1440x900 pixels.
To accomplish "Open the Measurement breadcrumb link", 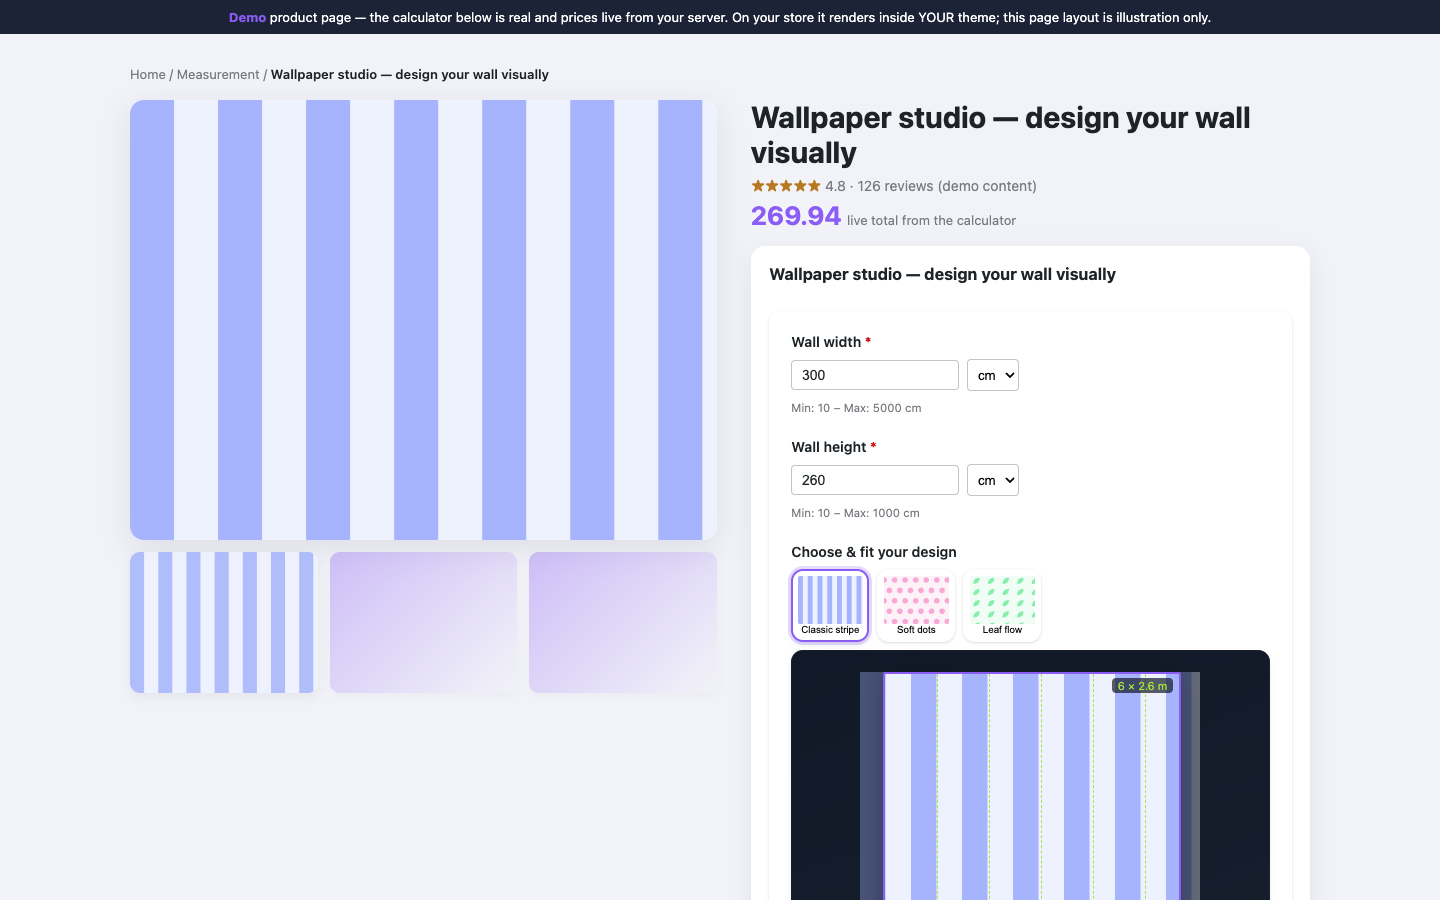I will click(x=218, y=75).
